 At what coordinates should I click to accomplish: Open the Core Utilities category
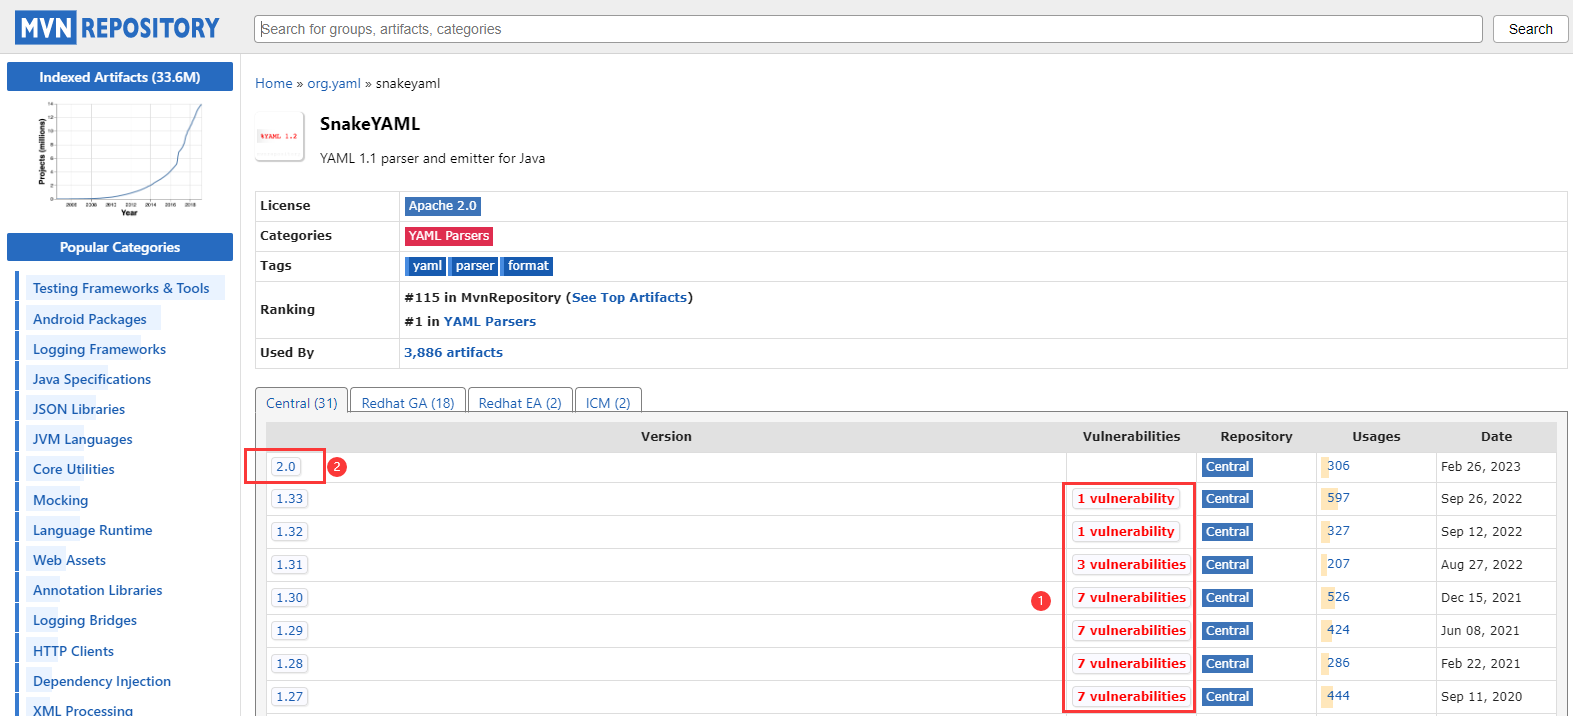[x=74, y=469]
